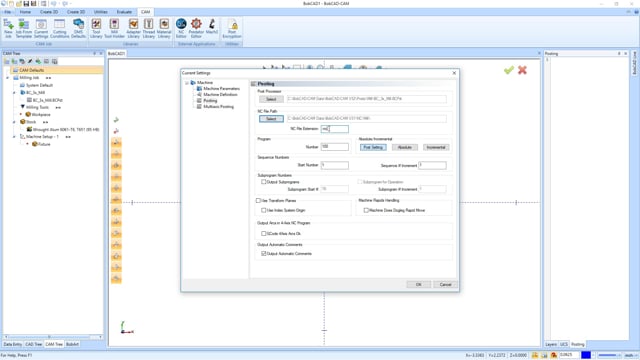Screen dimensions: 640x360
Task: Toggle the Machine Does Dogleg Rapid Move checkbox
Action: [x=366, y=210]
